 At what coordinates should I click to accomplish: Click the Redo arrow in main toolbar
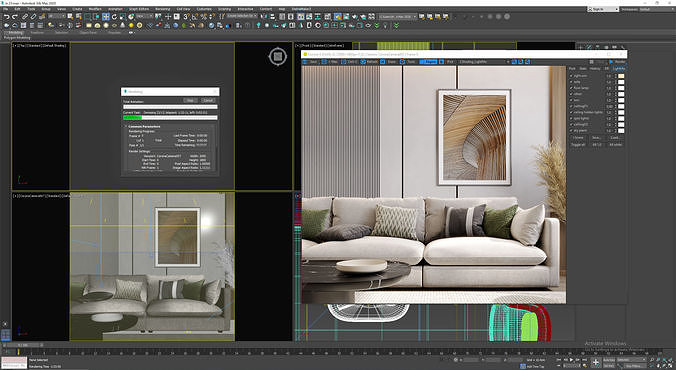15,16
